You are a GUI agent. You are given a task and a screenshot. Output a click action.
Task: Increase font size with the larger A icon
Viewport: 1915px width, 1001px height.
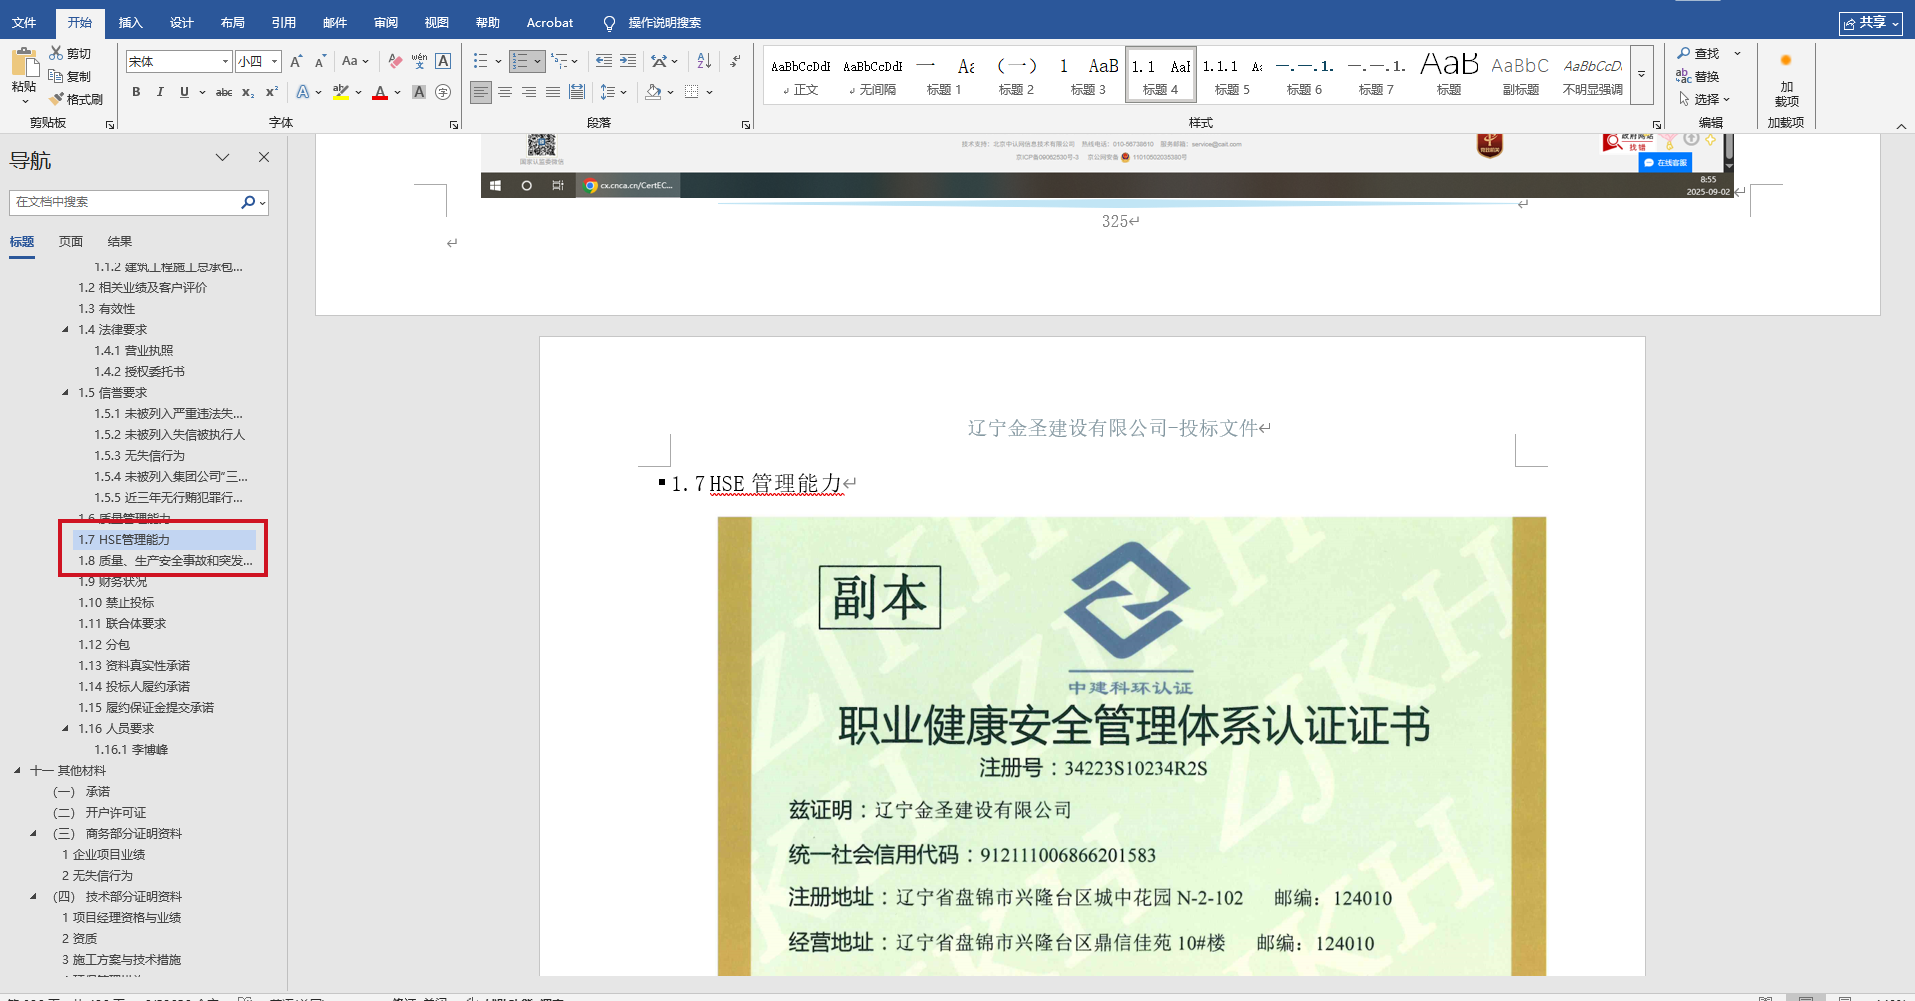pos(296,62)
